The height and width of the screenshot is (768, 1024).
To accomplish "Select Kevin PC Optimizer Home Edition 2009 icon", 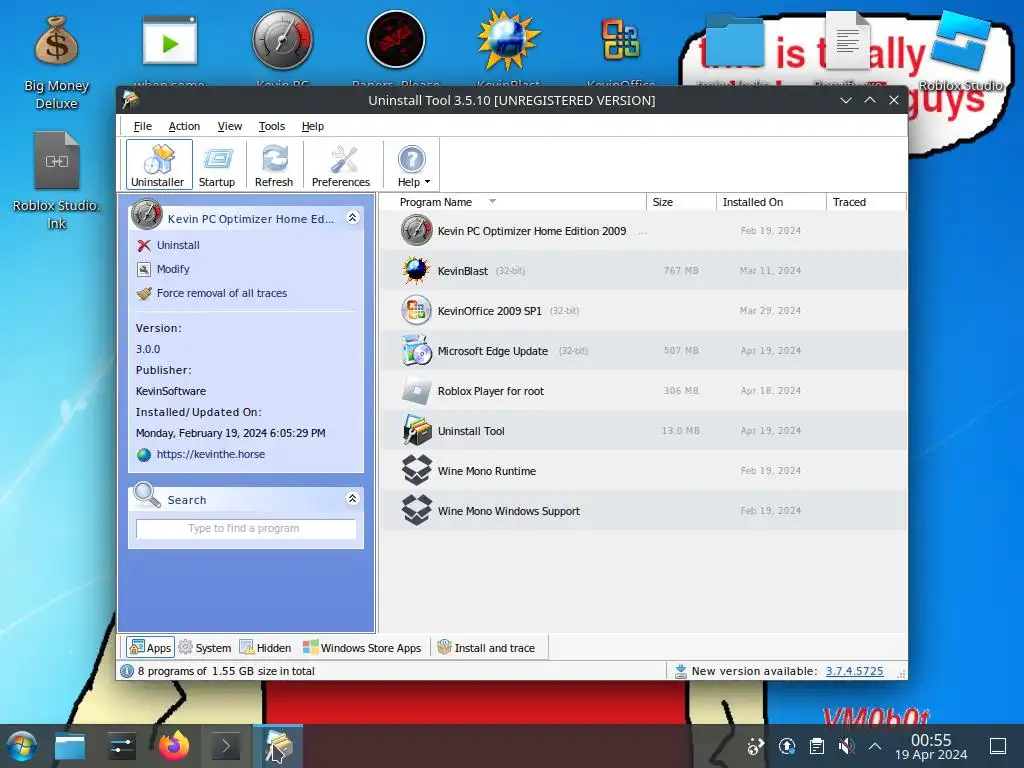I will pos(416,231).
